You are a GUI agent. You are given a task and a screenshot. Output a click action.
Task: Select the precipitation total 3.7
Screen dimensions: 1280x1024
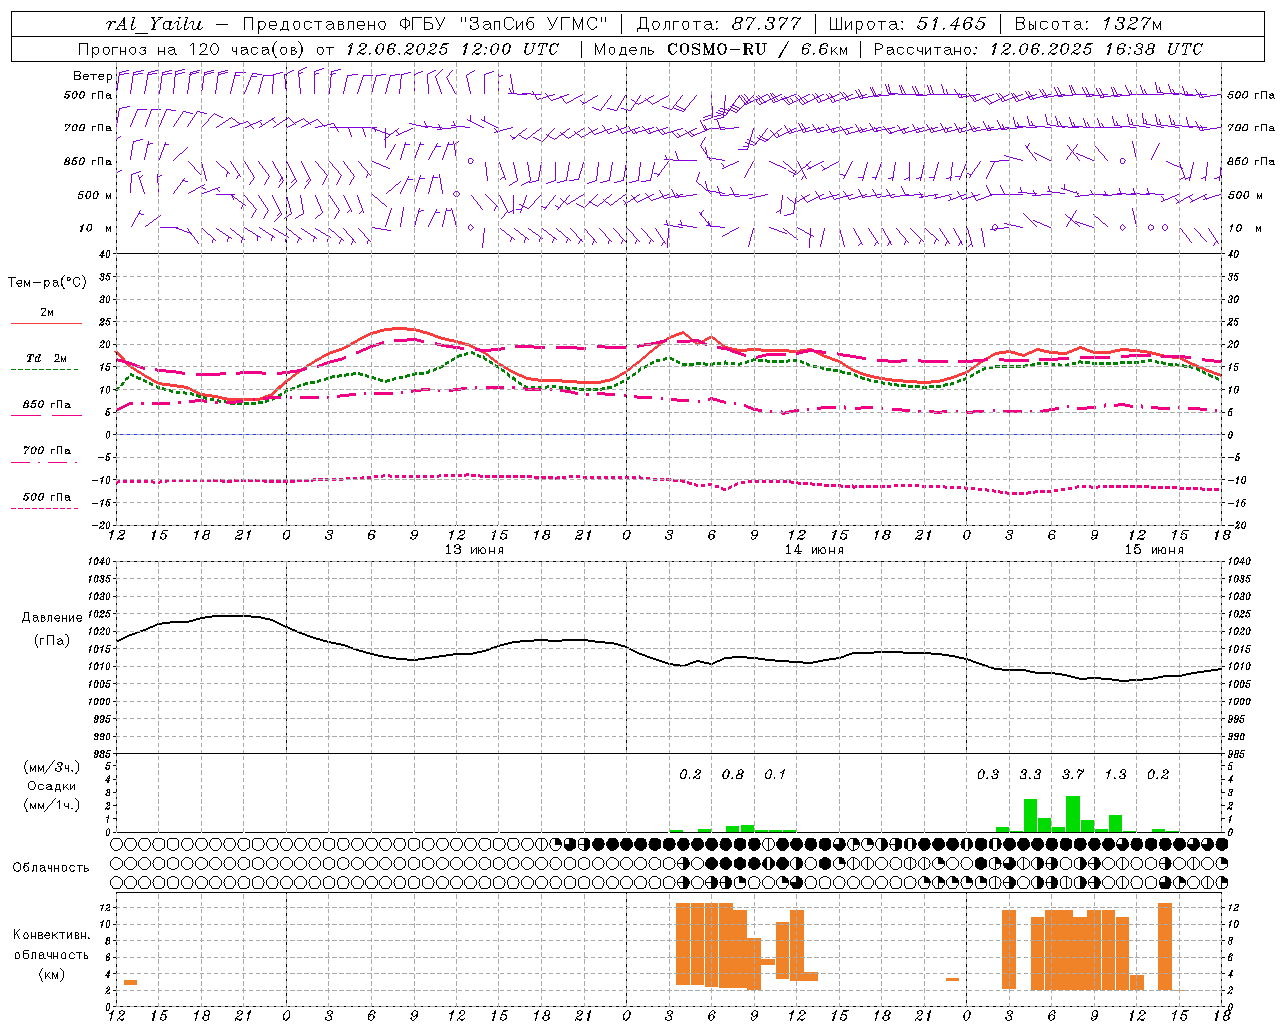click(1073, 774)
